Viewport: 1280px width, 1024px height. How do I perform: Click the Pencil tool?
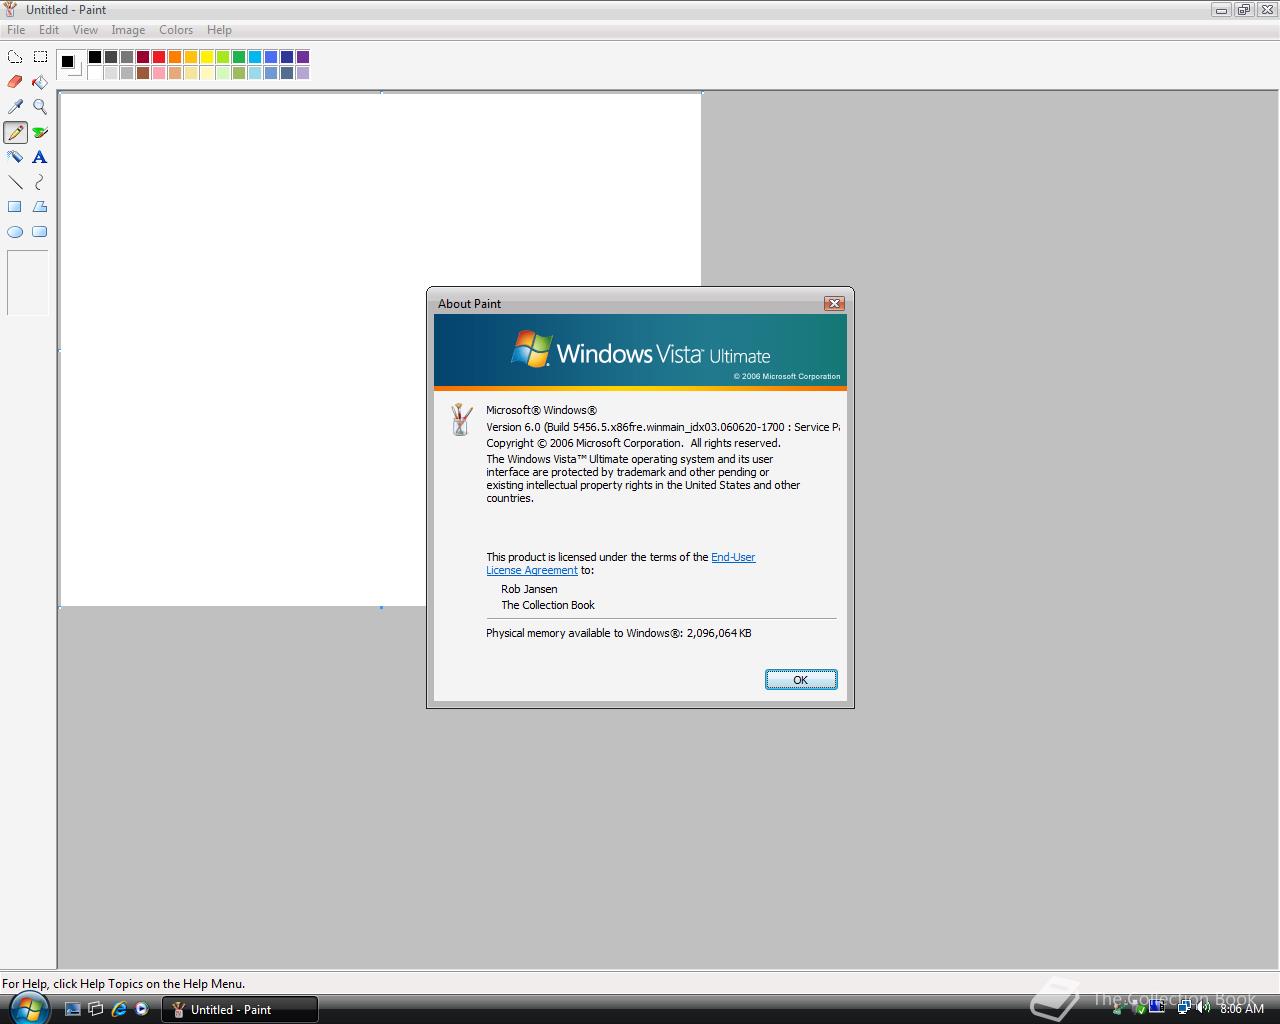[x=15, y=132]
